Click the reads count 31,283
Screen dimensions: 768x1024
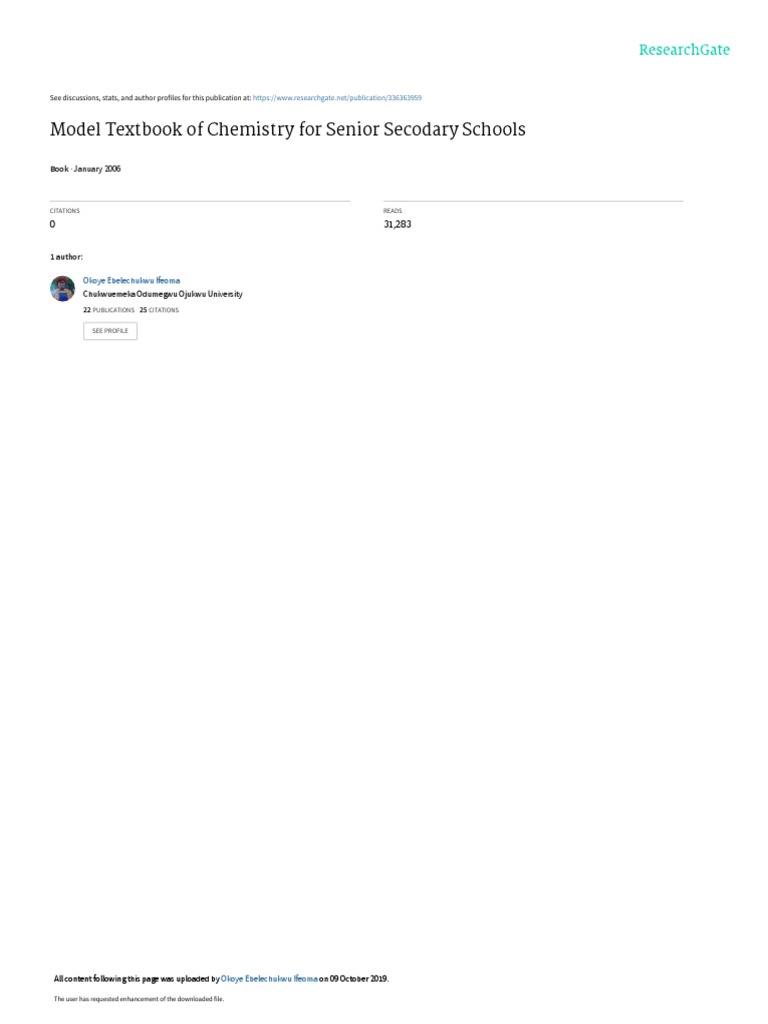(x=397, y=224)
